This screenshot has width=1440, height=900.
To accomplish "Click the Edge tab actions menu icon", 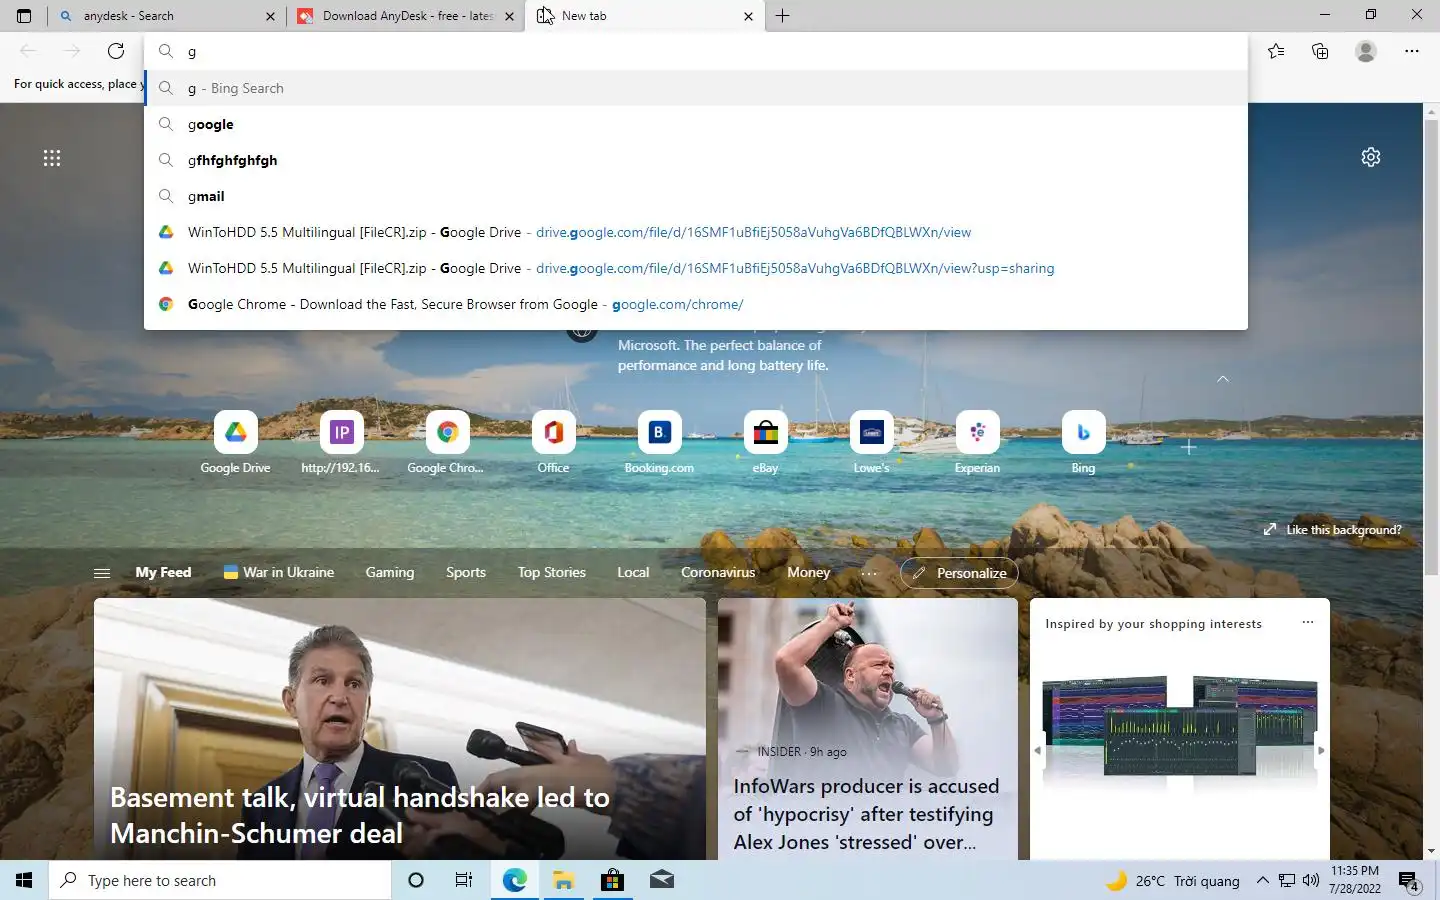I will [24, 16].
